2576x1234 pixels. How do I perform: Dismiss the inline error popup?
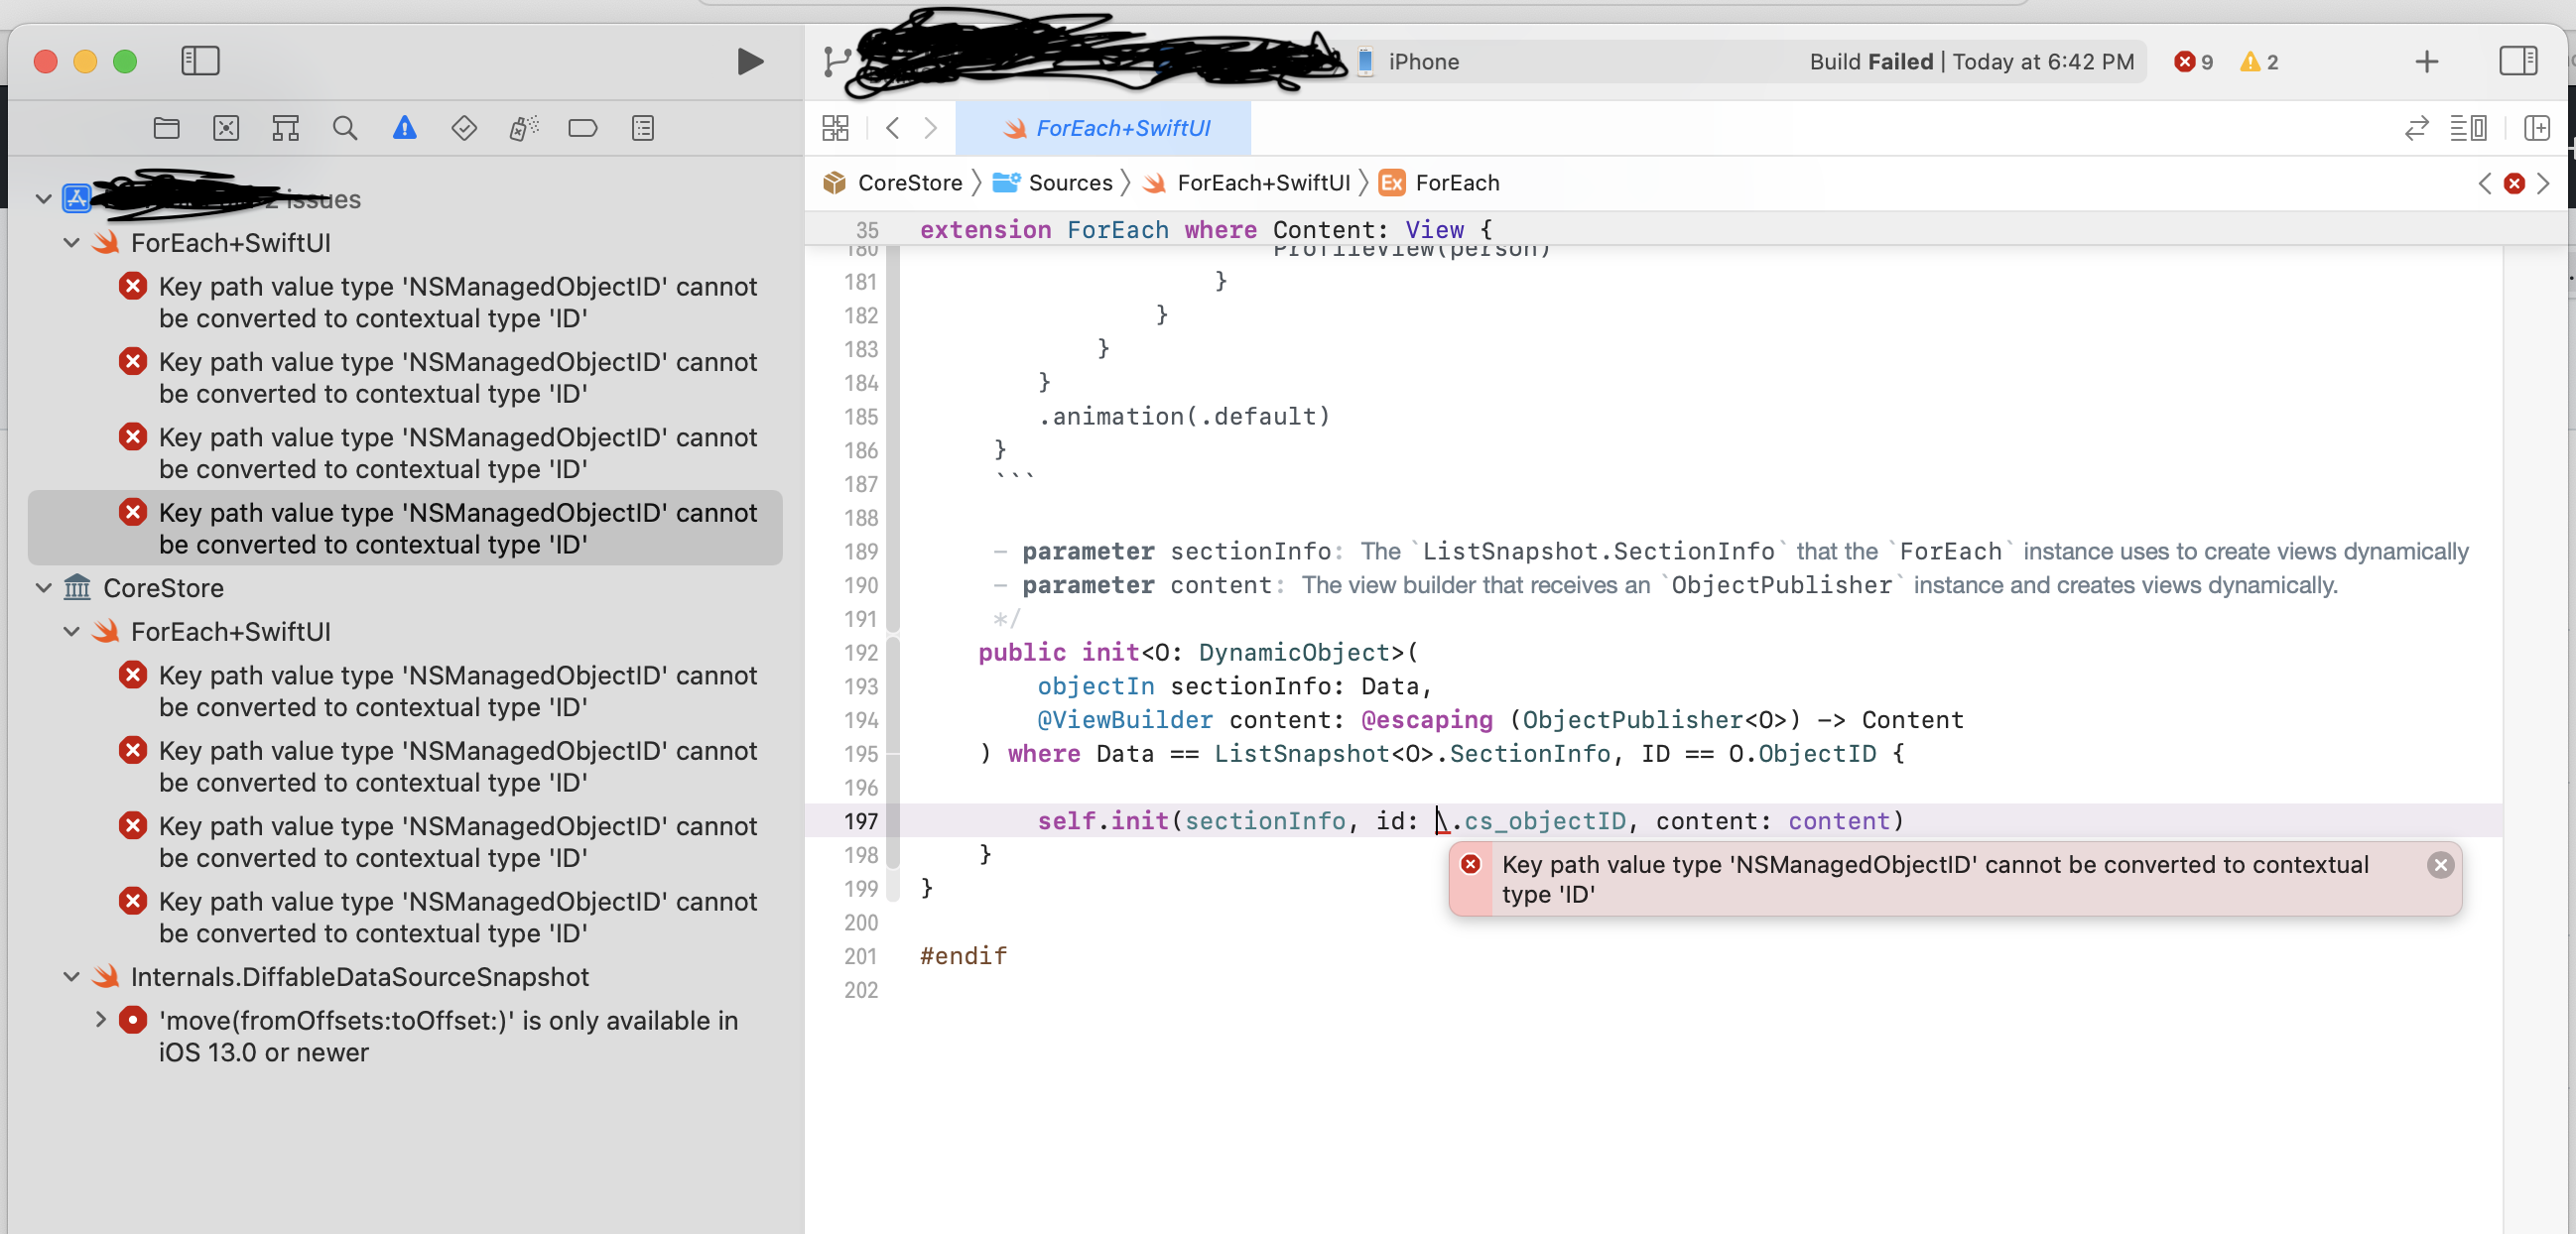(x=2440, y=865)
